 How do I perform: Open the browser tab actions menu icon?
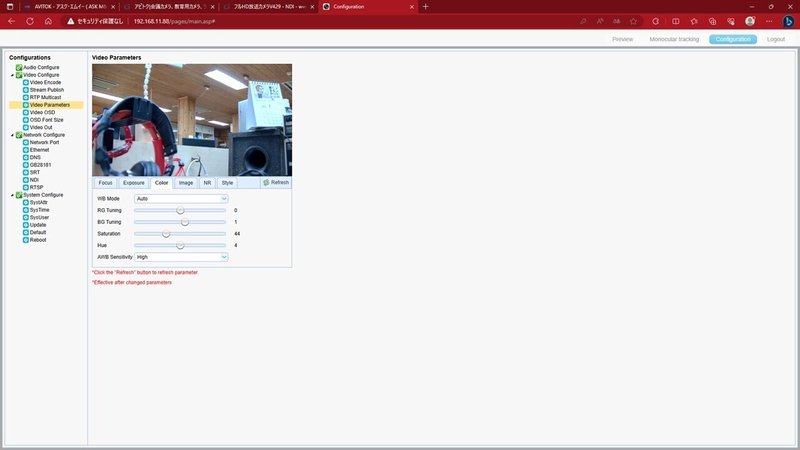10,7
